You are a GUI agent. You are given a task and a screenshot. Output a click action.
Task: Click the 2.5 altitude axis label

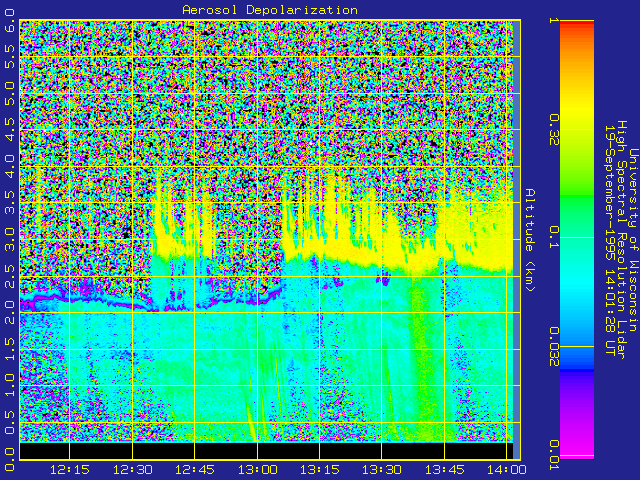9,276
